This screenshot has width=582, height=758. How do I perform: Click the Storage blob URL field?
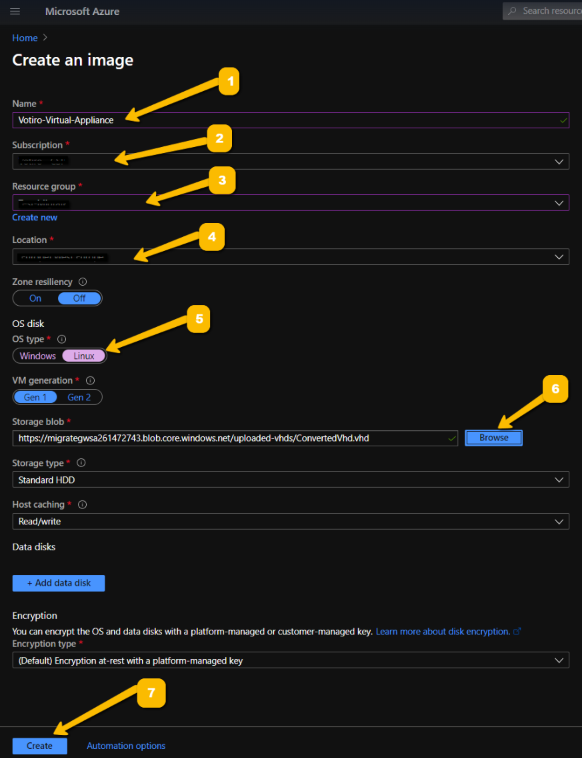pos(235,438)
